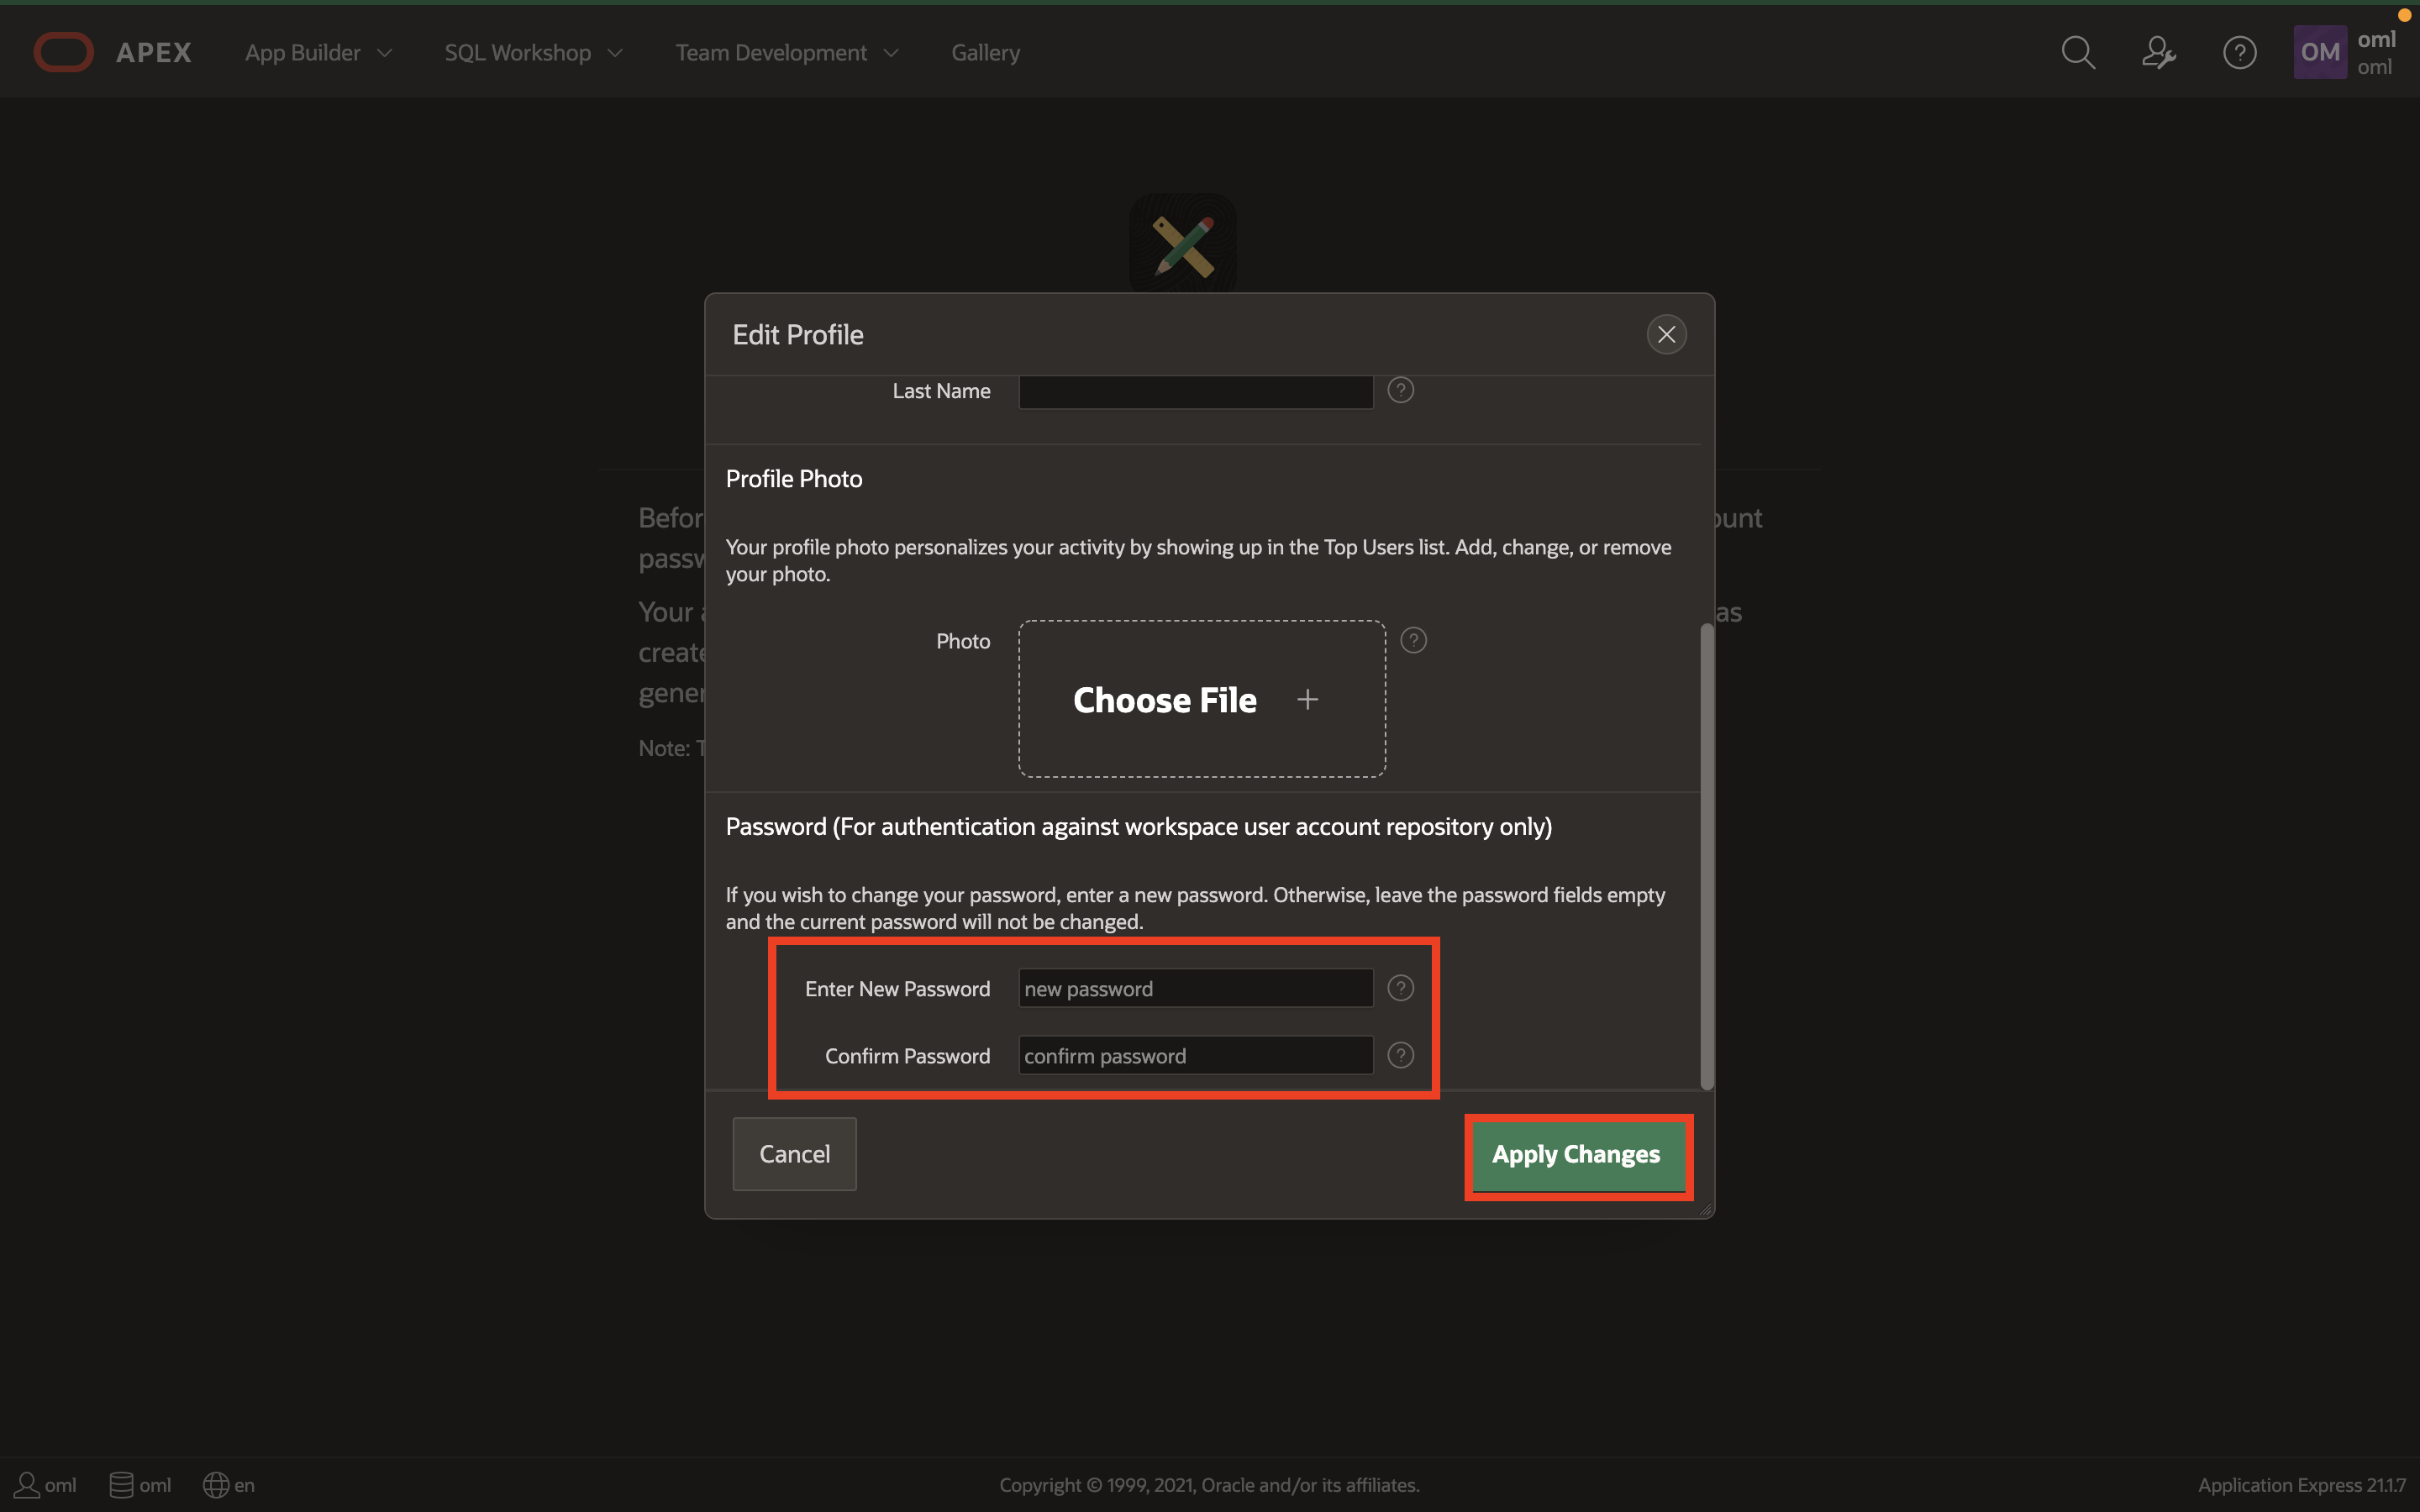This screenshot has height=1512, width=2420.
Task: Click the Choose File photo drop area
Action: click(x=1201, y=699)
